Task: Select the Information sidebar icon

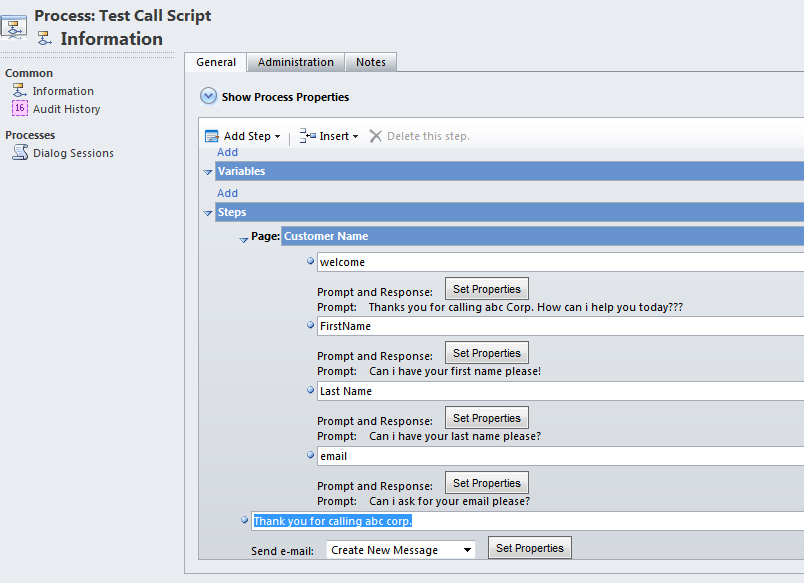Action: pyautogui.click(x=20, y=90)
